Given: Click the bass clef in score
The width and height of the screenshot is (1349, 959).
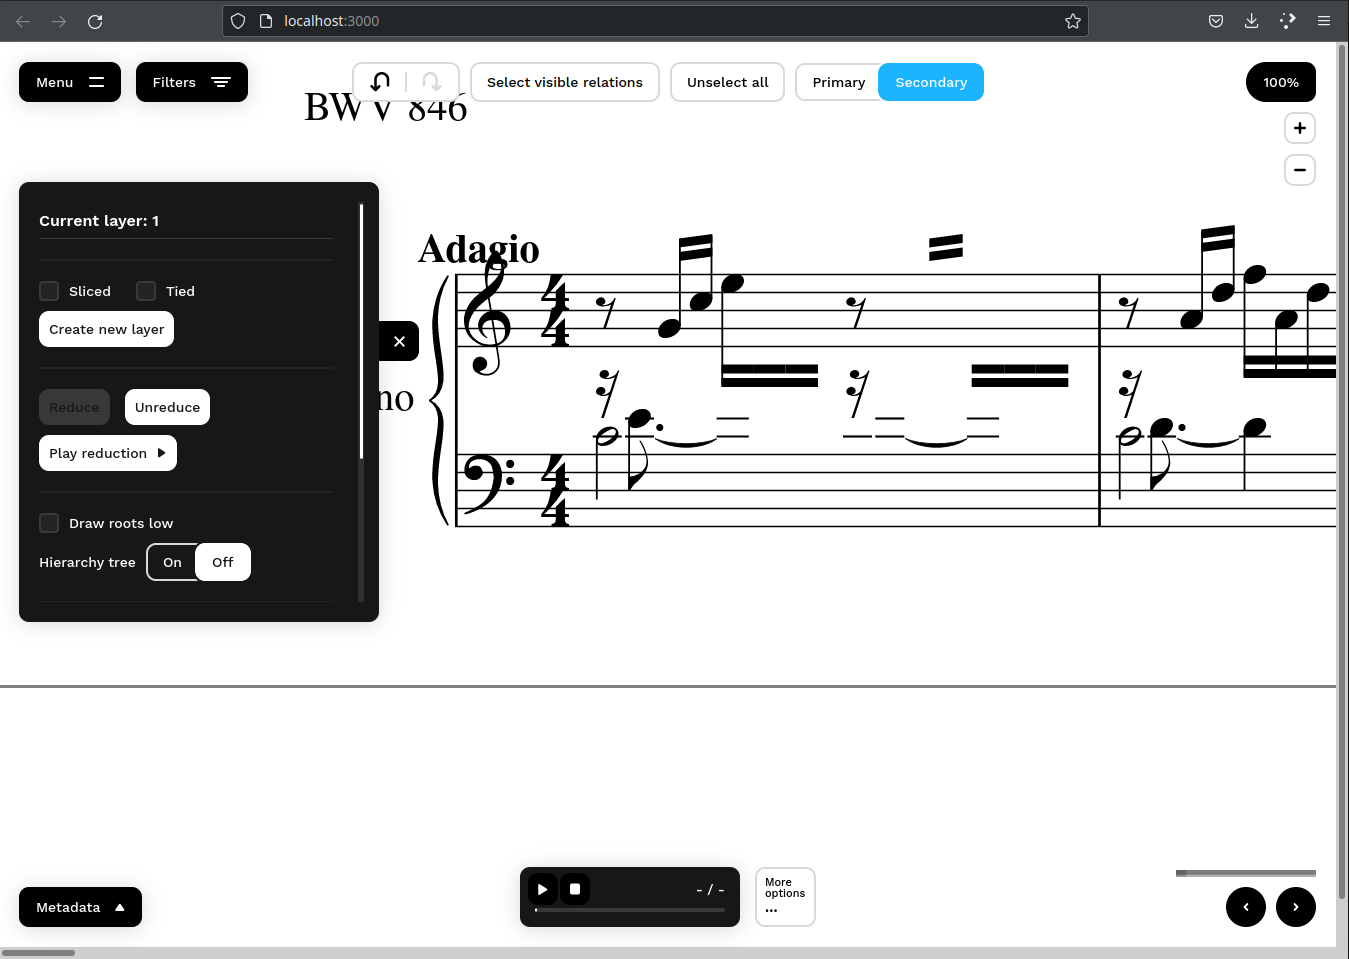Looking at the screenshot, I should [489, 485].
